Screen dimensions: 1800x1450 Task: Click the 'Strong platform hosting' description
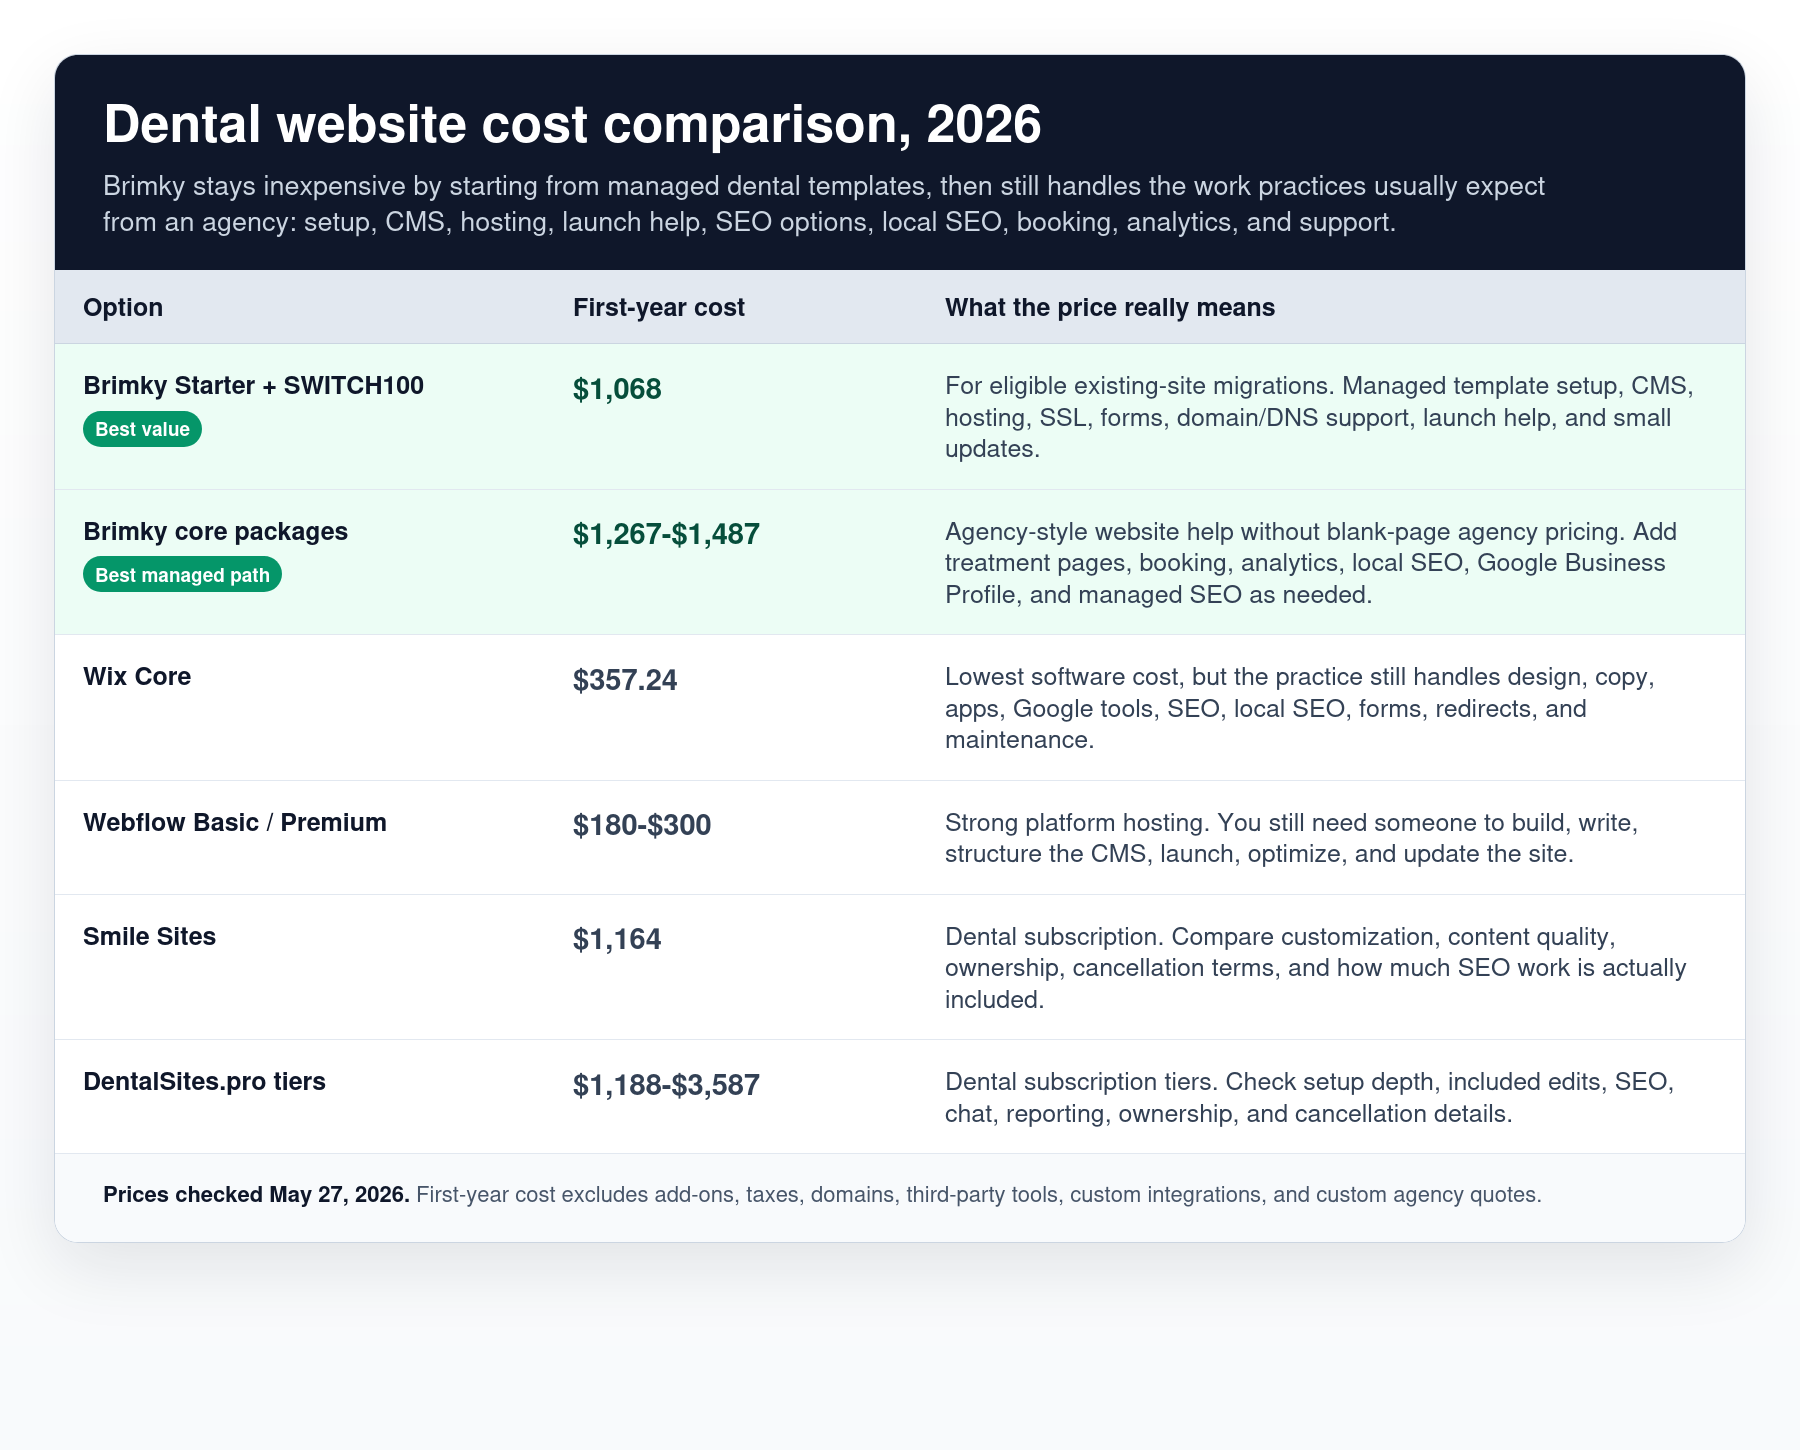[1291, 838]
